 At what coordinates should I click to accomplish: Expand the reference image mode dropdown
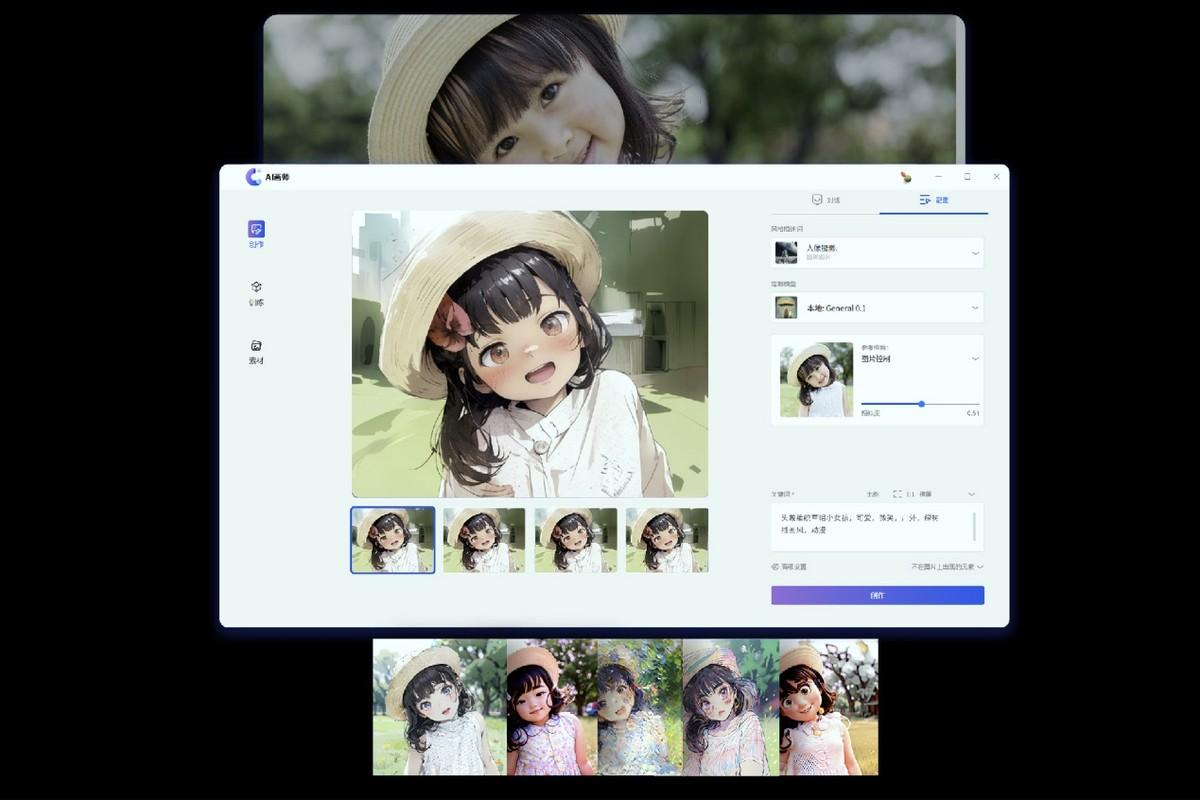(x=975, y=359)
